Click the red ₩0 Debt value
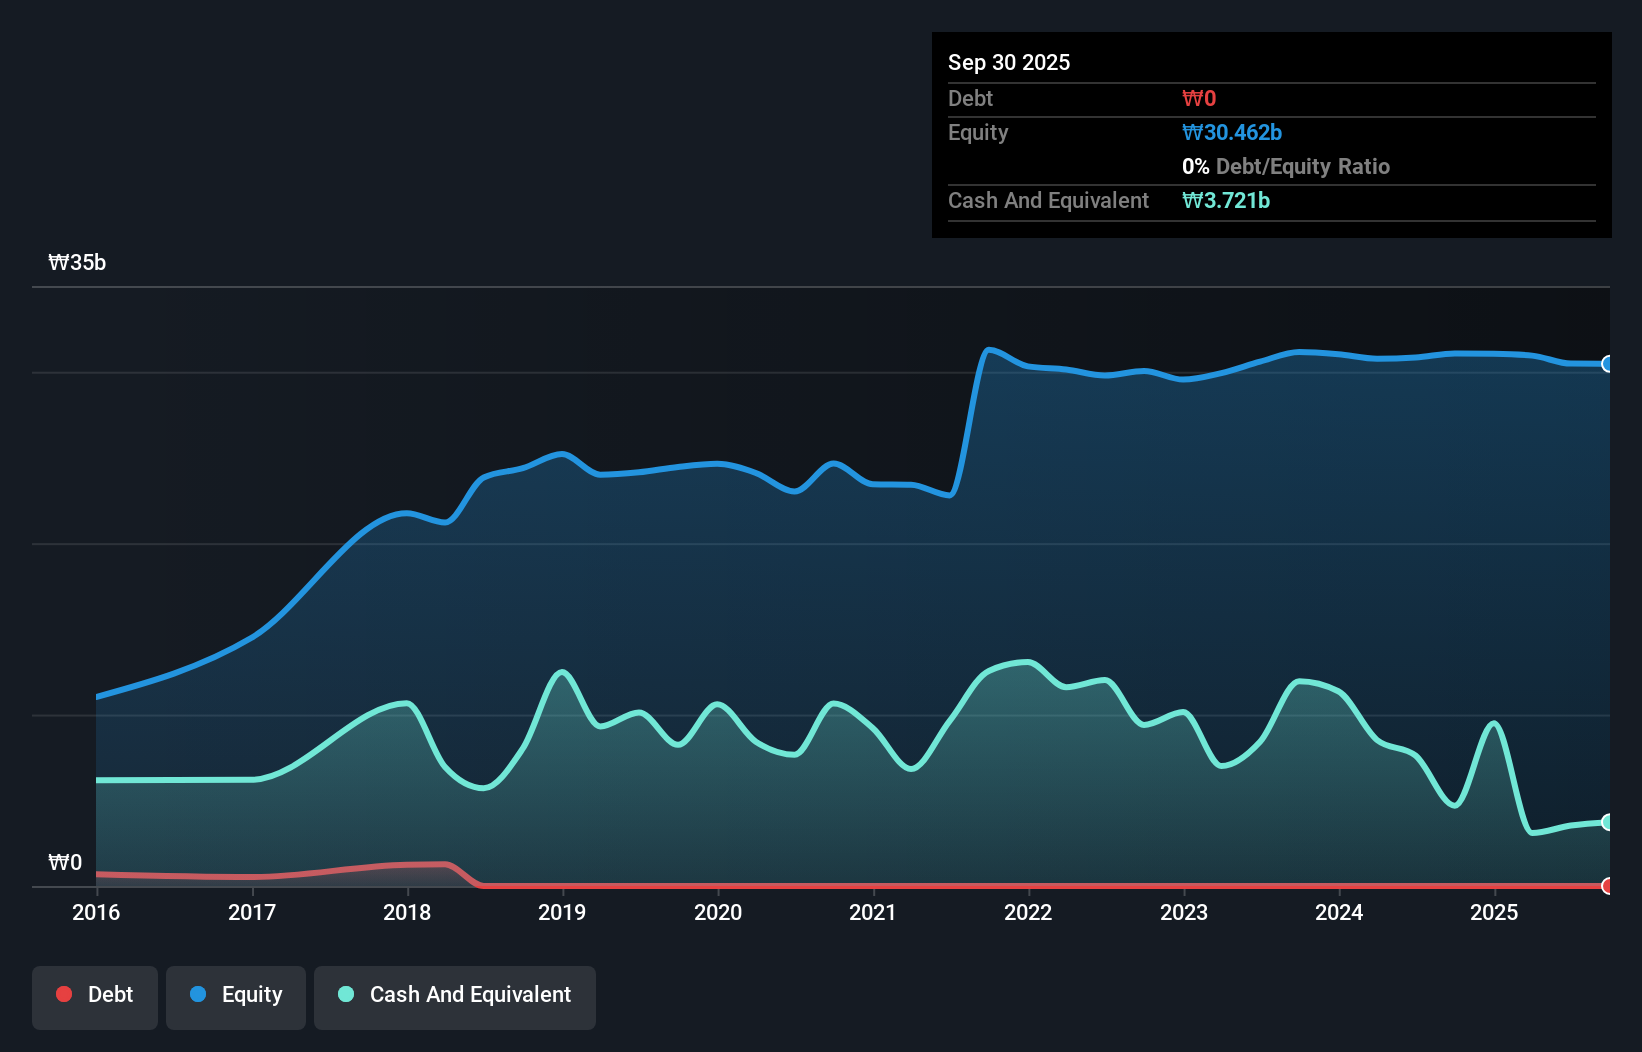Viewport: 1642px width, 1052px height. click(1199, 98)
